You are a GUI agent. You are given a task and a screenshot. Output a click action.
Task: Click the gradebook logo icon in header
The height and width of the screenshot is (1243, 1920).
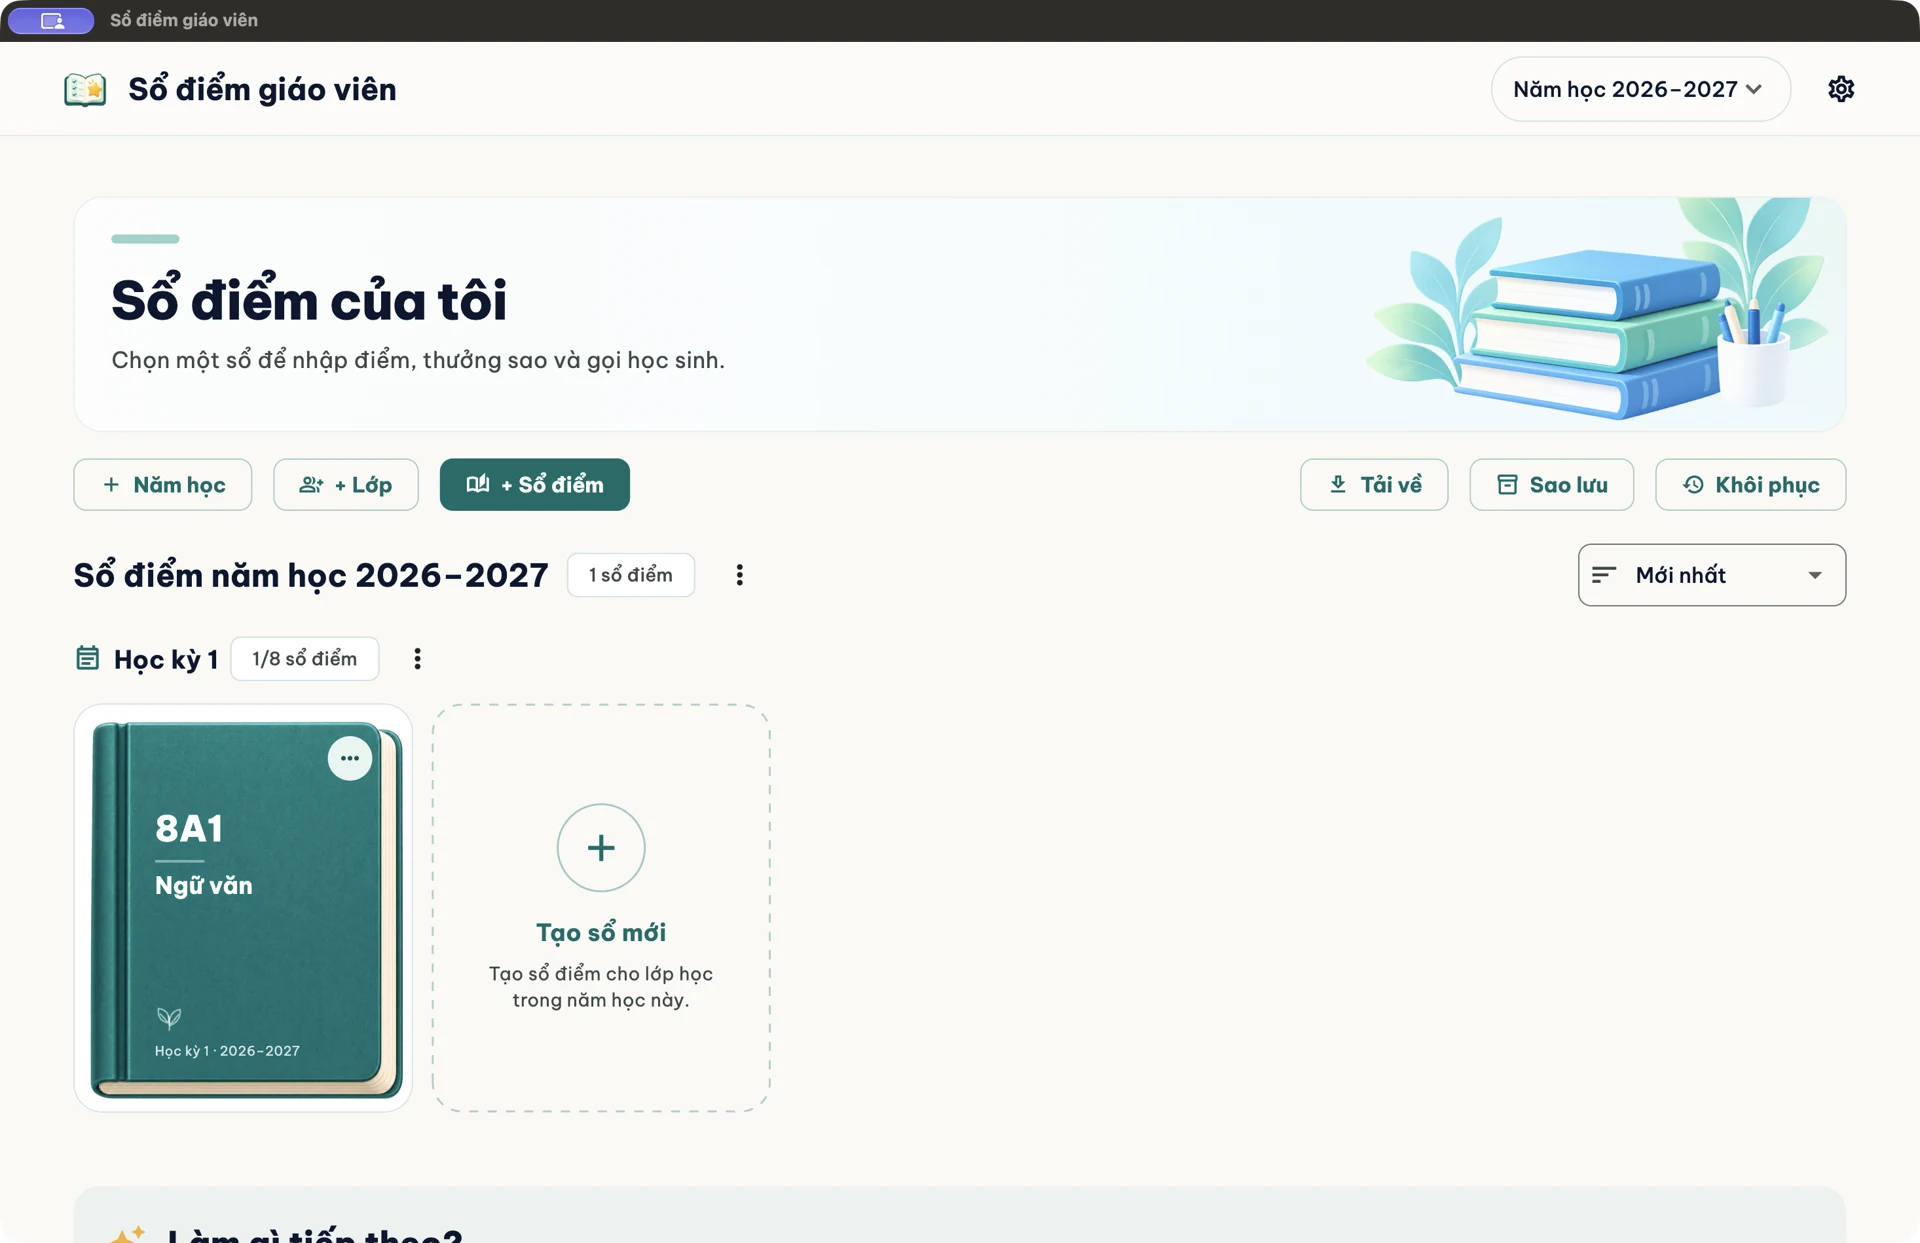85,89
